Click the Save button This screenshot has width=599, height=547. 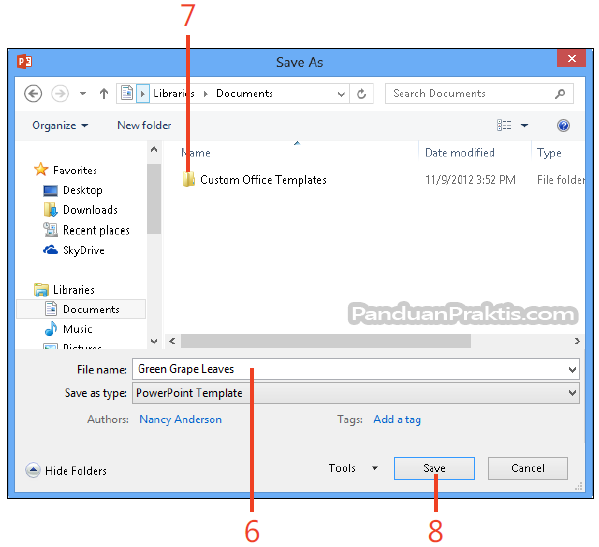[x=434, y=468]
